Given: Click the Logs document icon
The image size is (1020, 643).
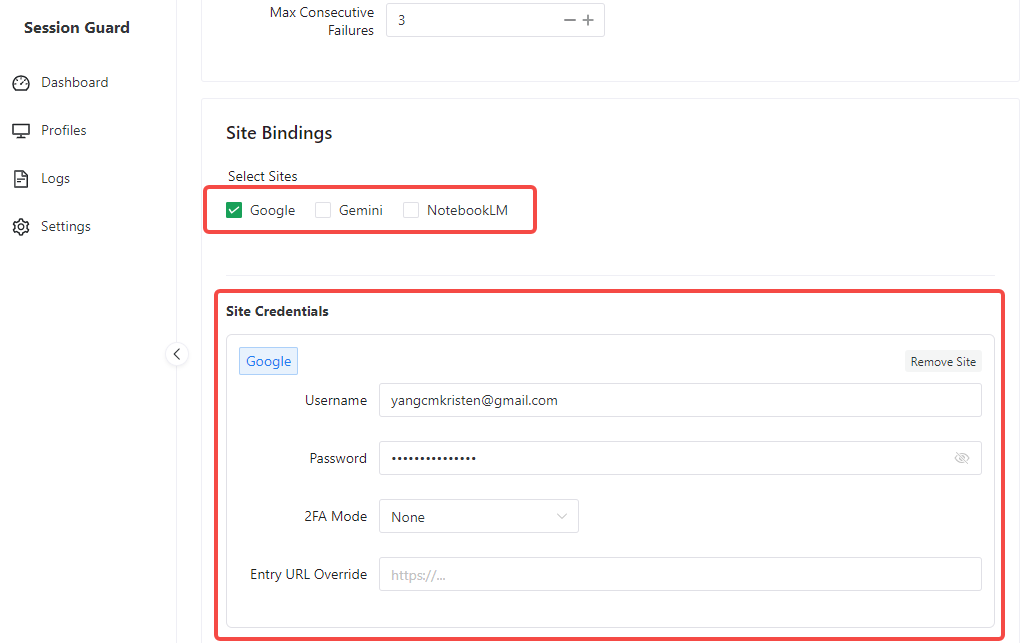Looking at the screenshot, I should click(21, 179).
